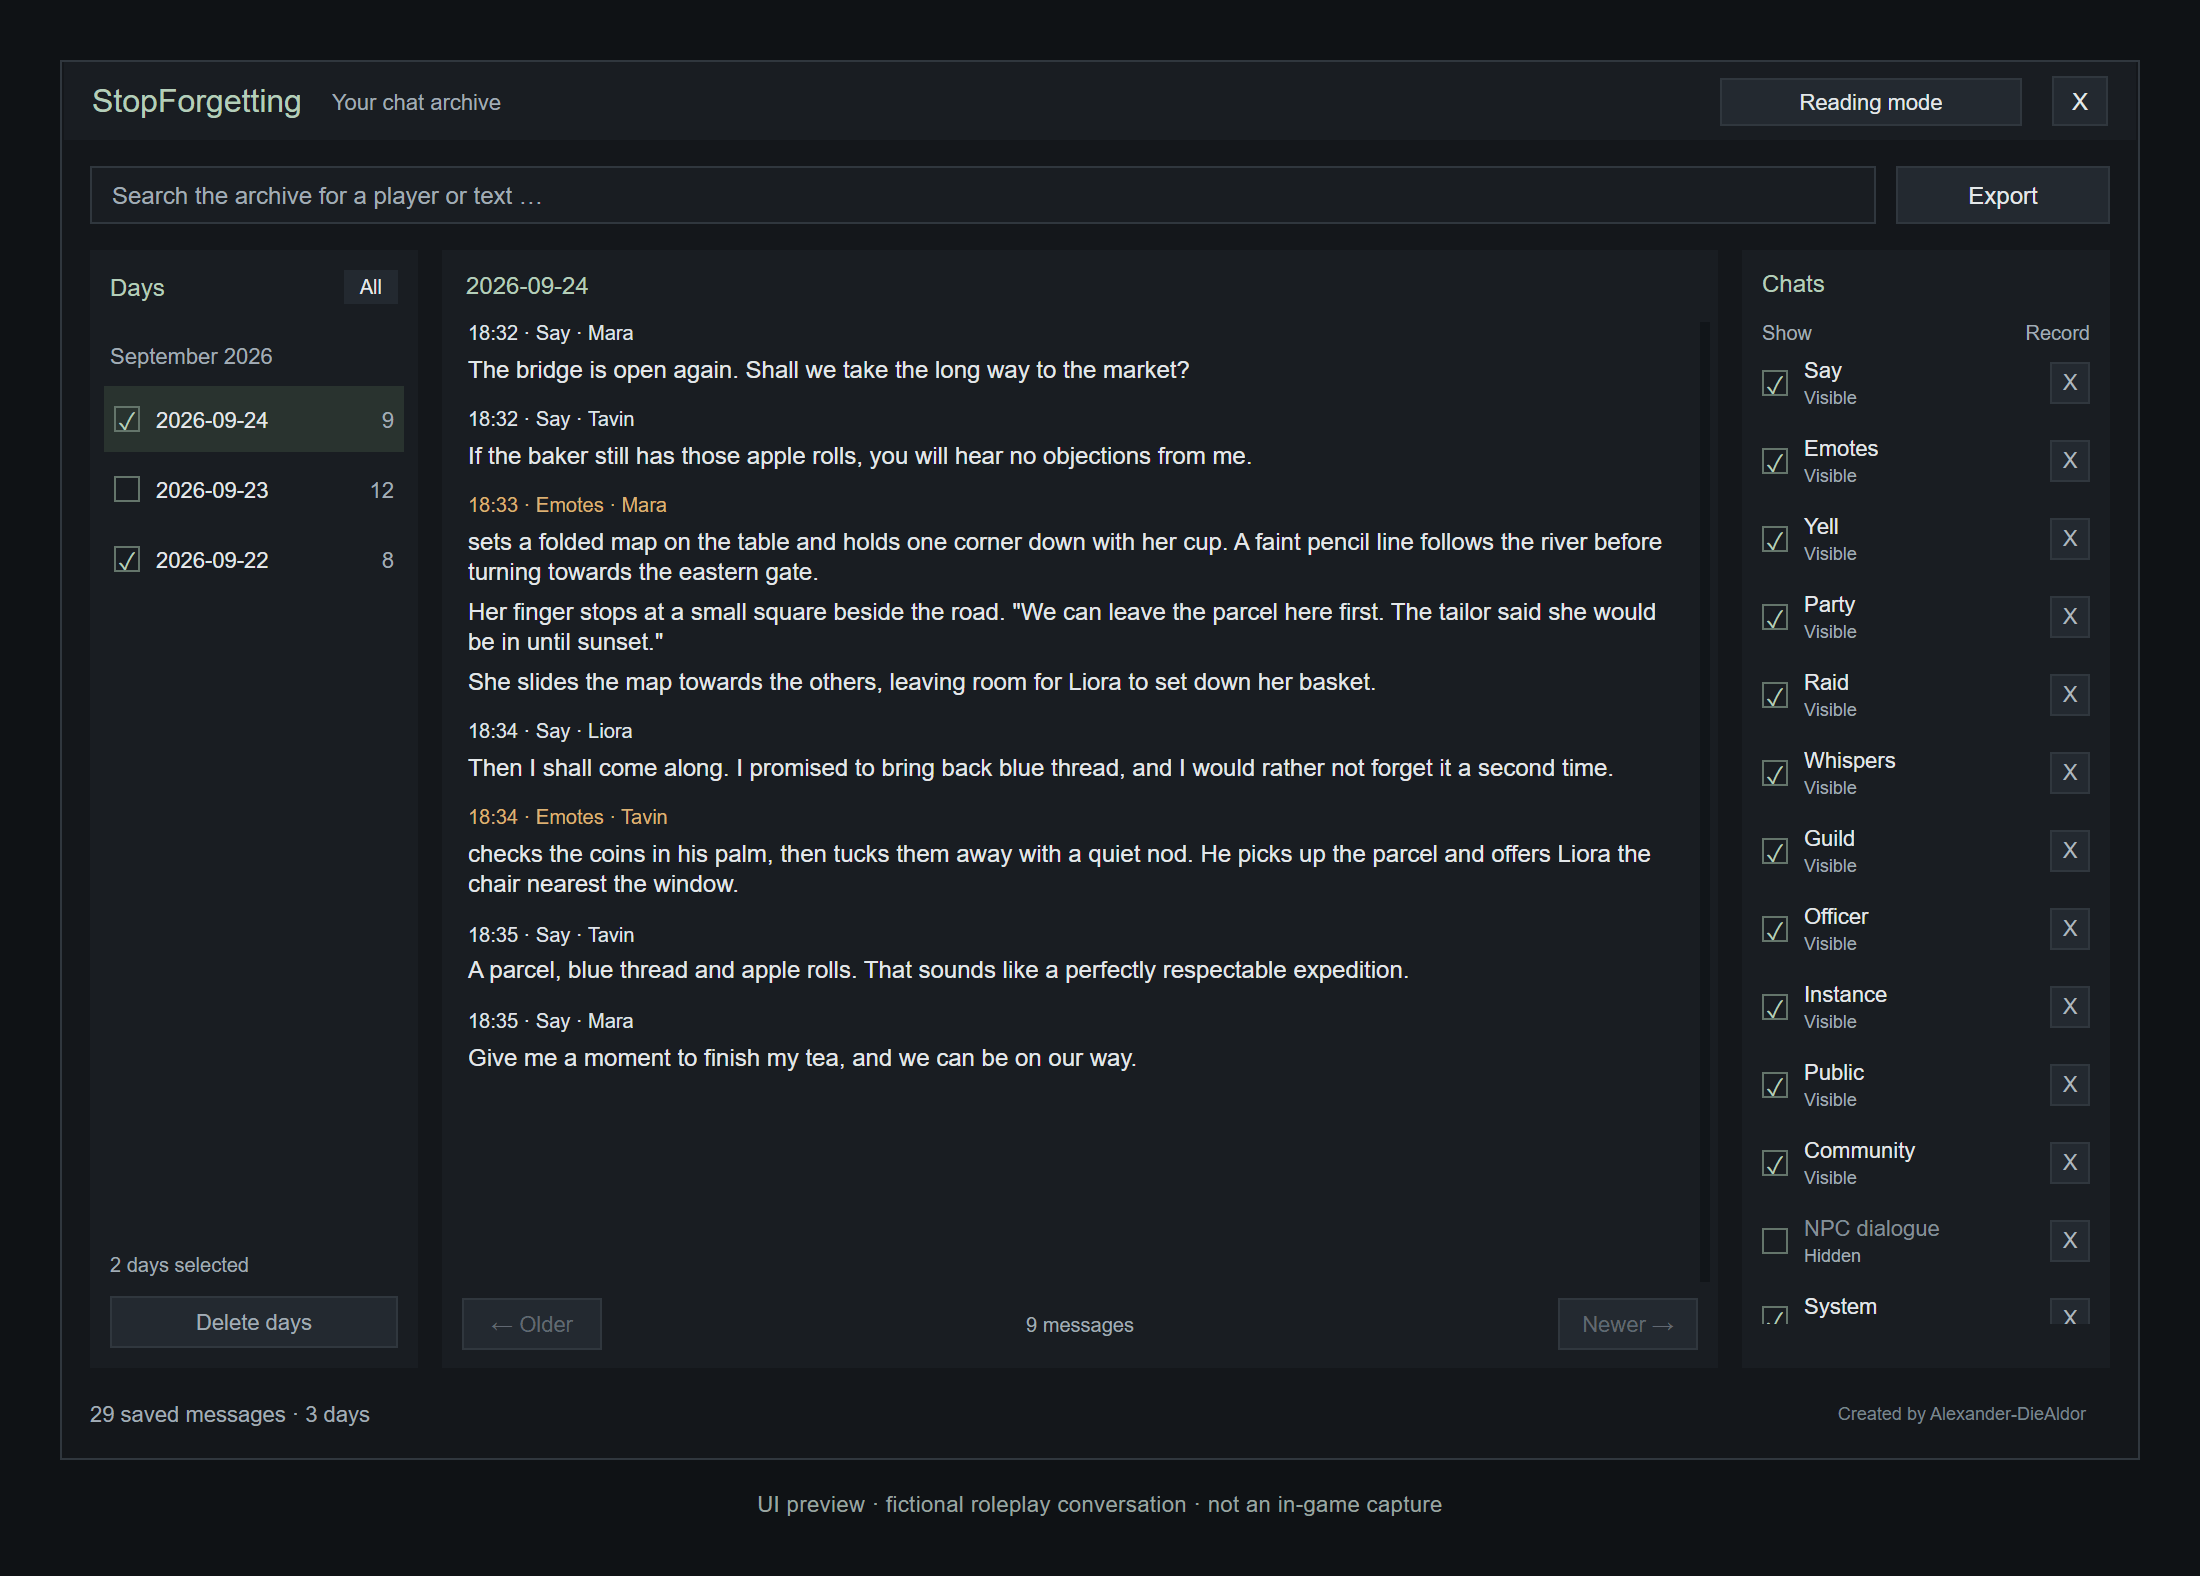Export the chat archive
Image resolution: width=2200 pixels, height=1576 pixels.
coord(2002,195)
